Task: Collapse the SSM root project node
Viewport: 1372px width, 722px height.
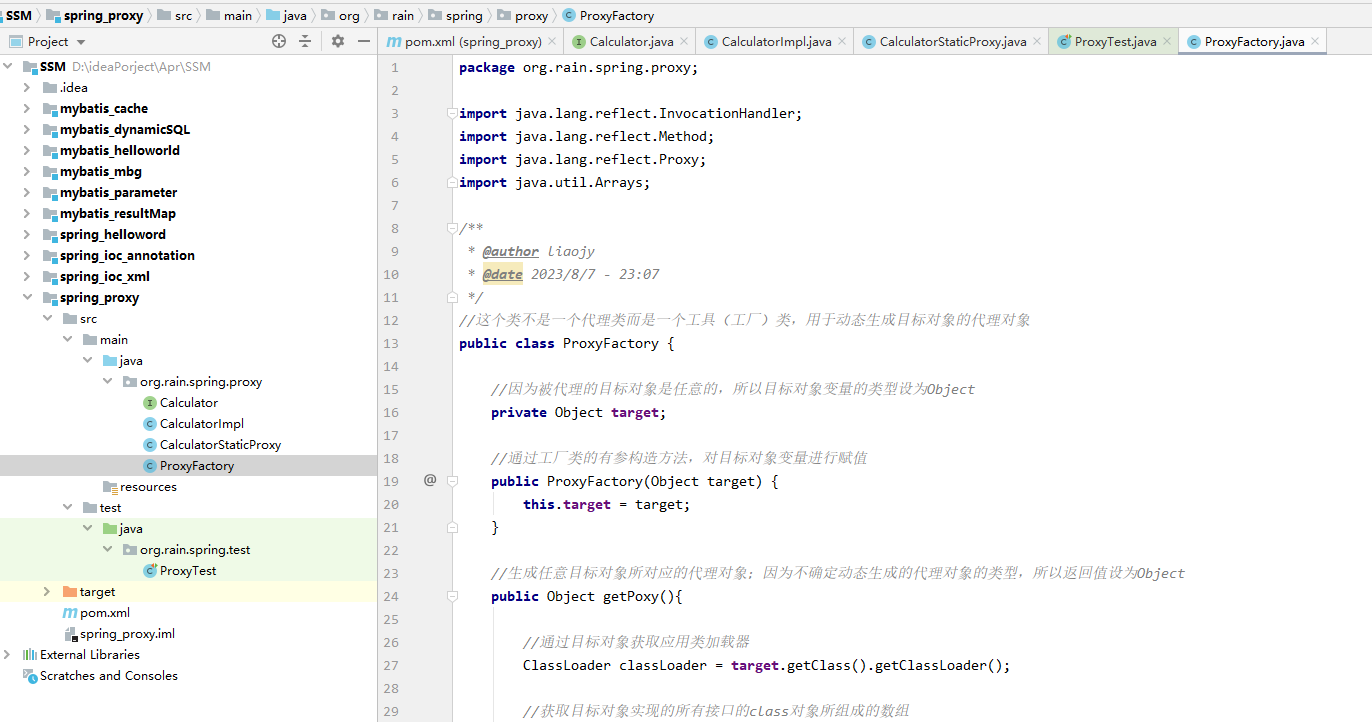Action: click(x=9, y=66)
